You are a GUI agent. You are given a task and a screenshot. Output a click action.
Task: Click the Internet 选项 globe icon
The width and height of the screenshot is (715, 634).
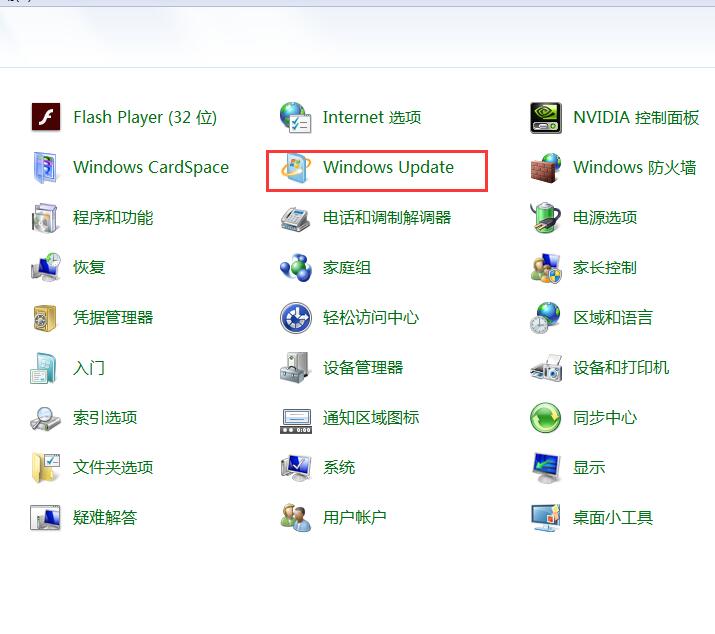pos(295,117)
